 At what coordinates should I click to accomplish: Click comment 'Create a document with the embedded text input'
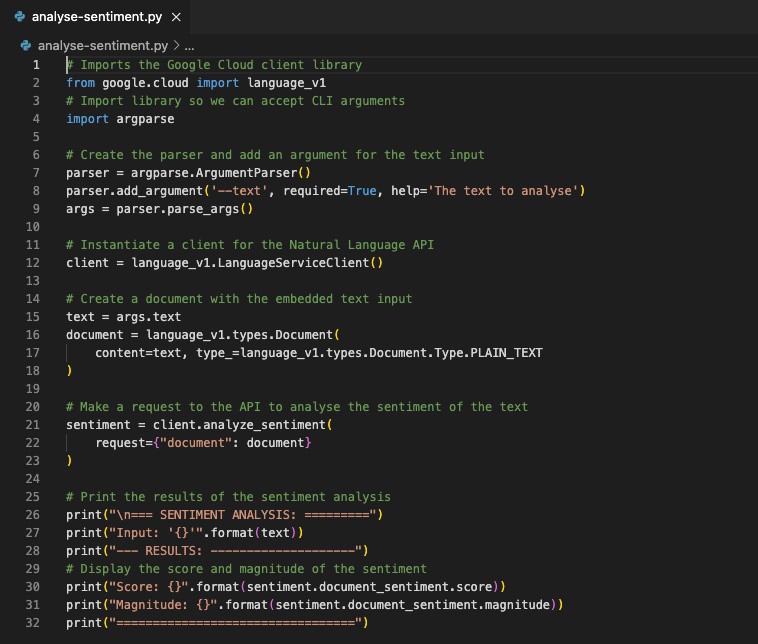tap(246, 299)
